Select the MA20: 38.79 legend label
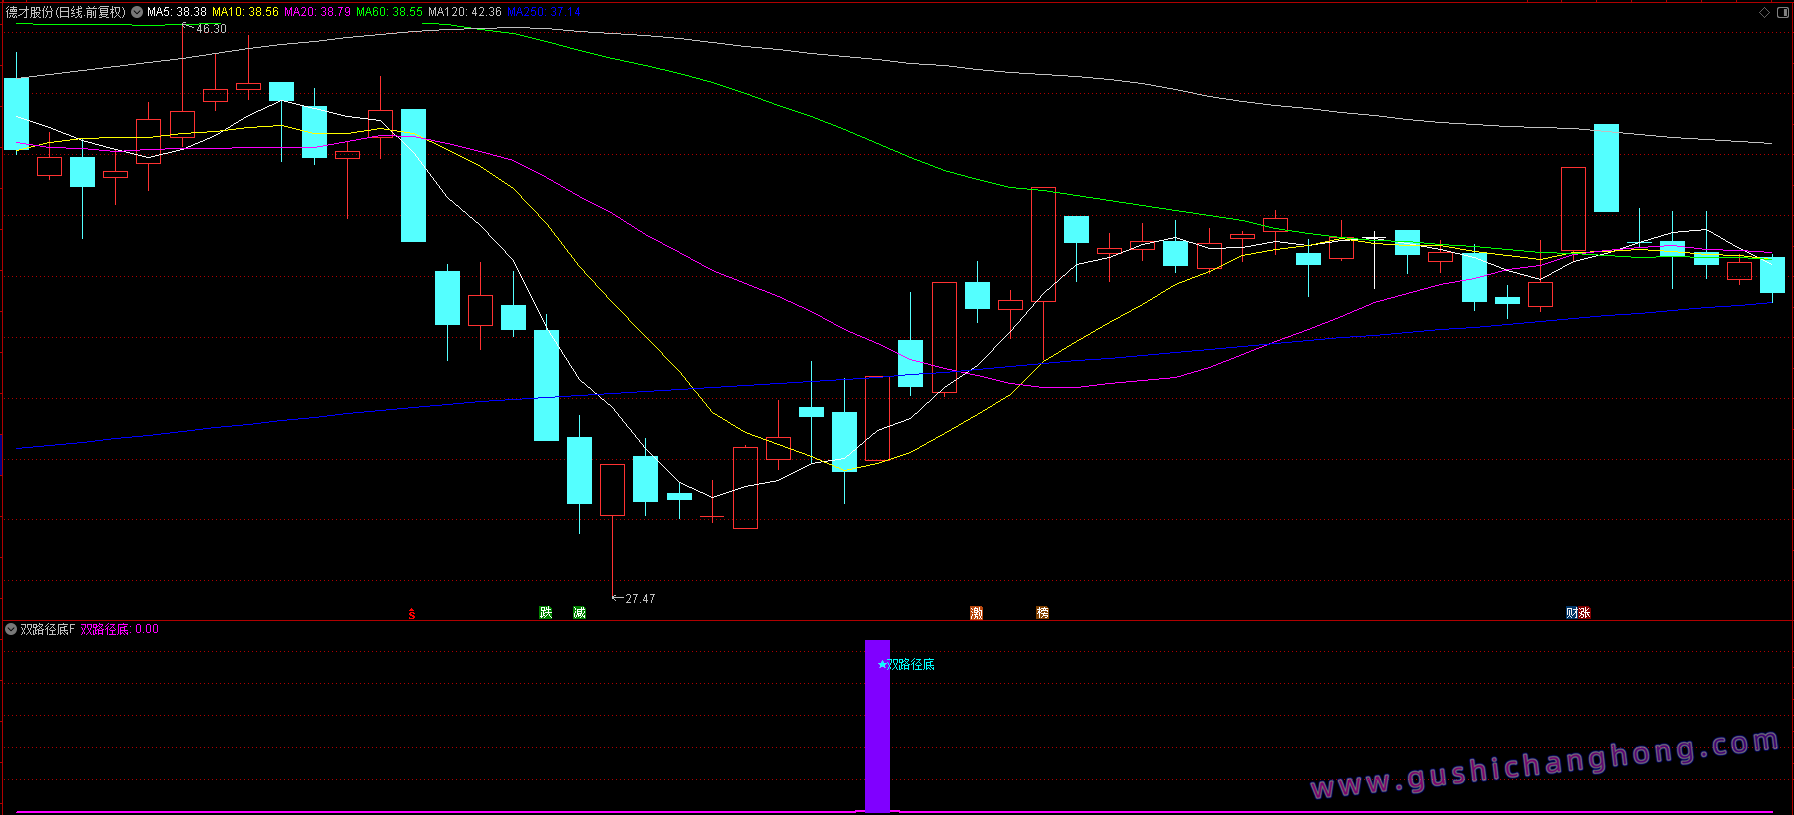This screenshot has height=815, width=1794. (317, 12)
